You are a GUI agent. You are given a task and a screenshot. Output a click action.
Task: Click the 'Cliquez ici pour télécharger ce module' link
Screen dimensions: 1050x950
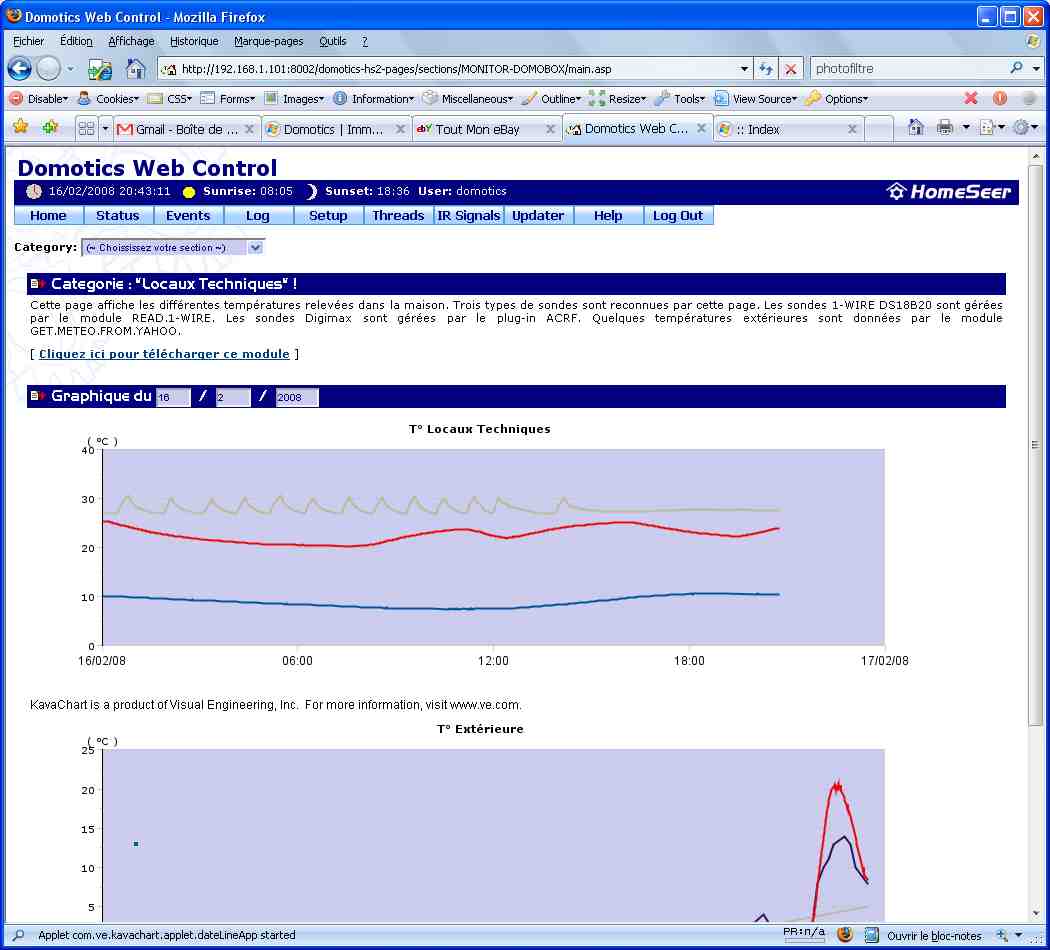click(x=164, y=354)
